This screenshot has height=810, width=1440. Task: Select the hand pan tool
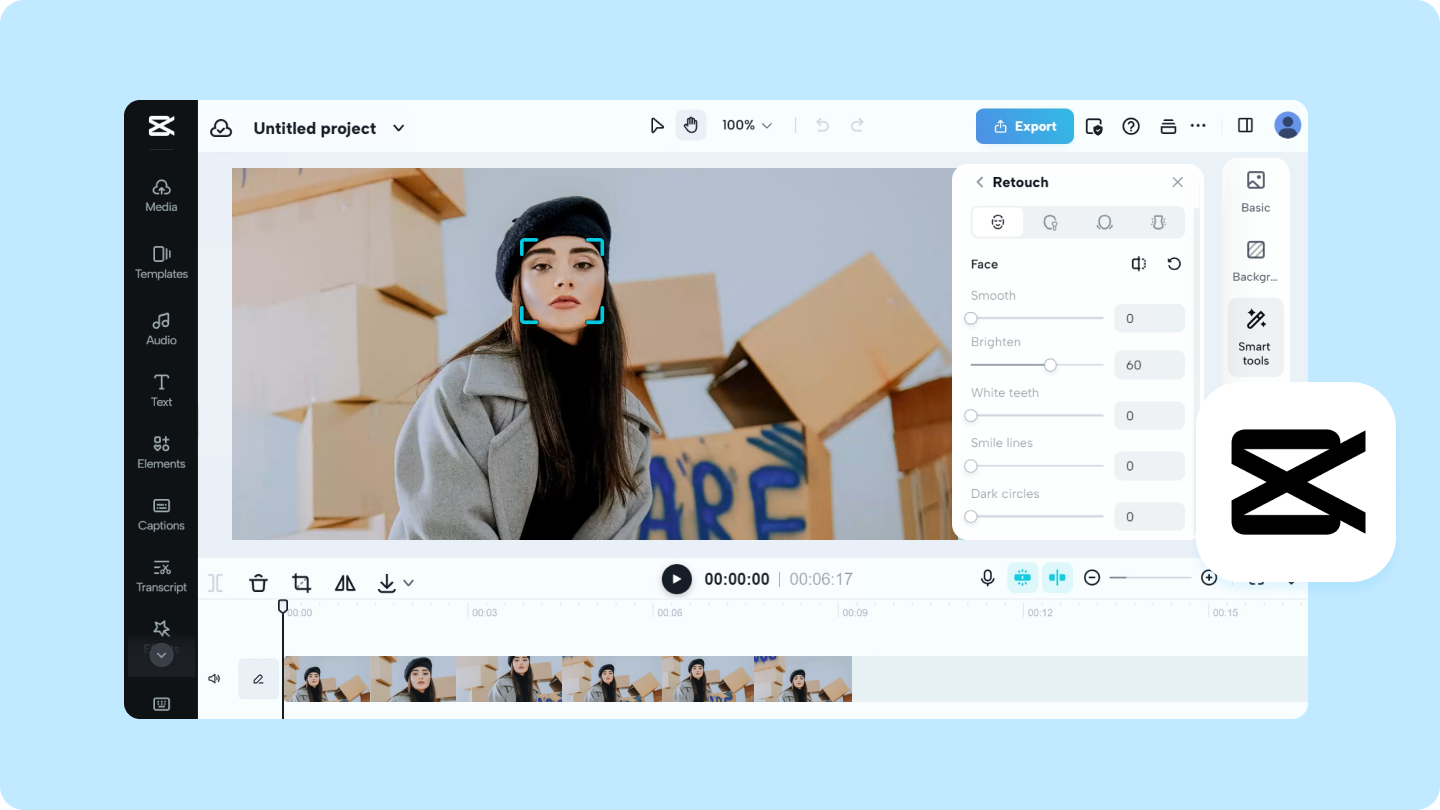point(690,125)
